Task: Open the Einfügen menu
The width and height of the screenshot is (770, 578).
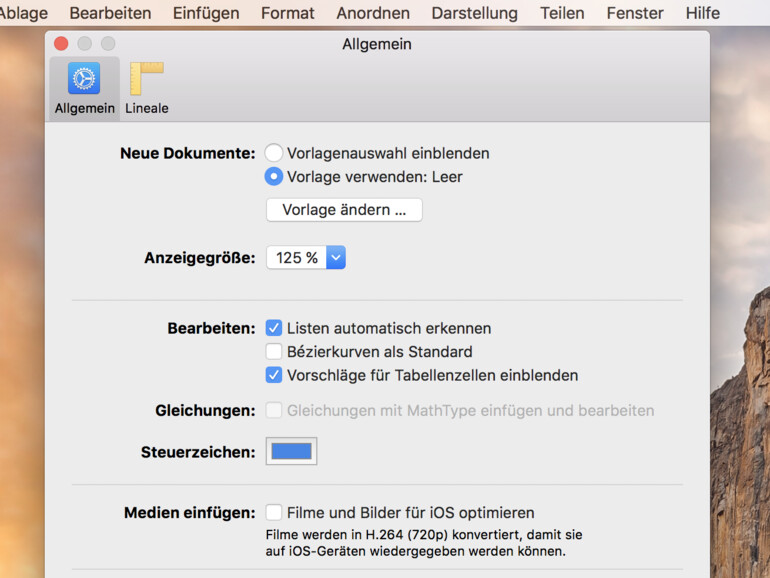Action: [206, 13]
